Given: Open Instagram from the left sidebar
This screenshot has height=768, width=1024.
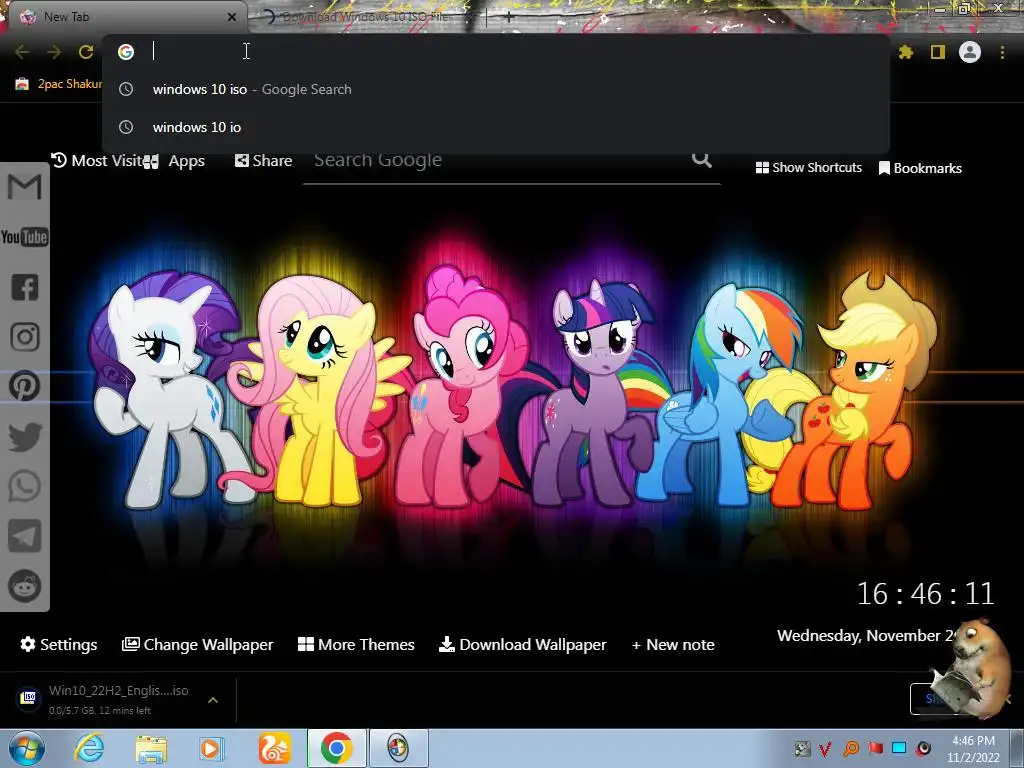Looking at the screenshot, I should (x=25, y=337).
